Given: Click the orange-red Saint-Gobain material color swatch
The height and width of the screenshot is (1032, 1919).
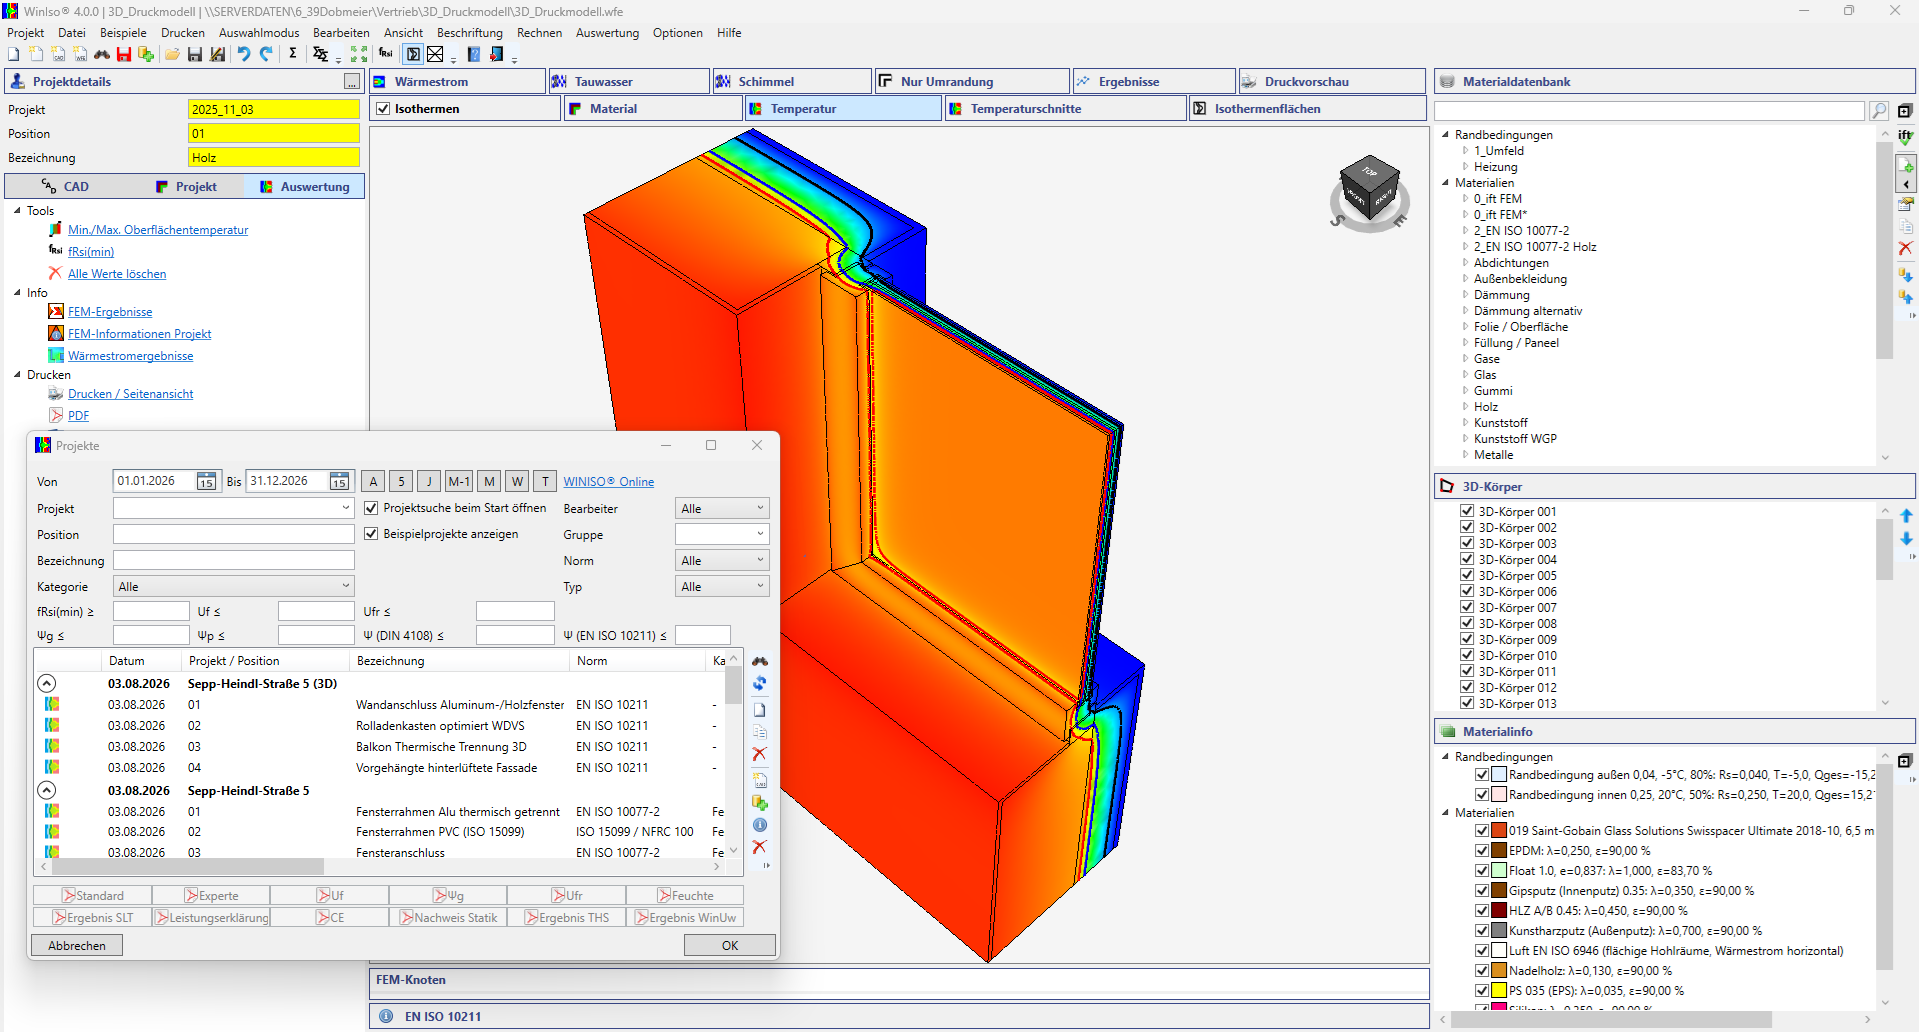Looking at the screenshot, I should click(1499, 831).
